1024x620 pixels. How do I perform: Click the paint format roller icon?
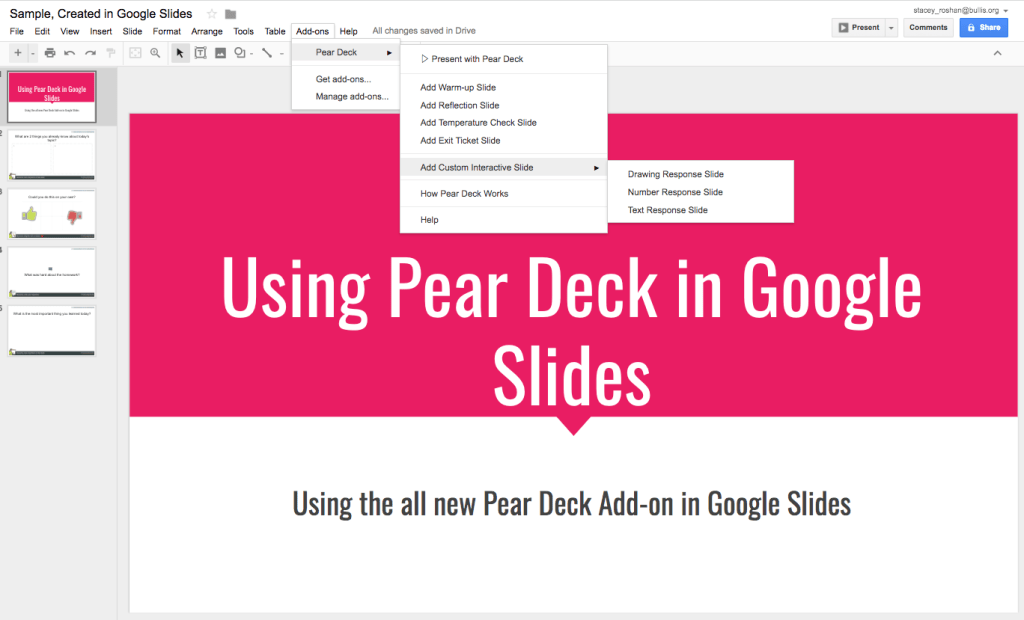[x=110, y=53]
